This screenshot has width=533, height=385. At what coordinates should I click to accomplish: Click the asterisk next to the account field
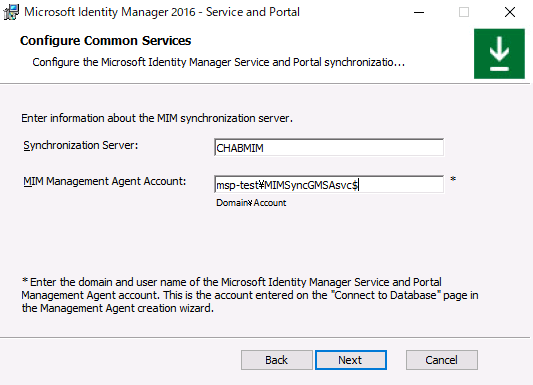tap(453, 179)
